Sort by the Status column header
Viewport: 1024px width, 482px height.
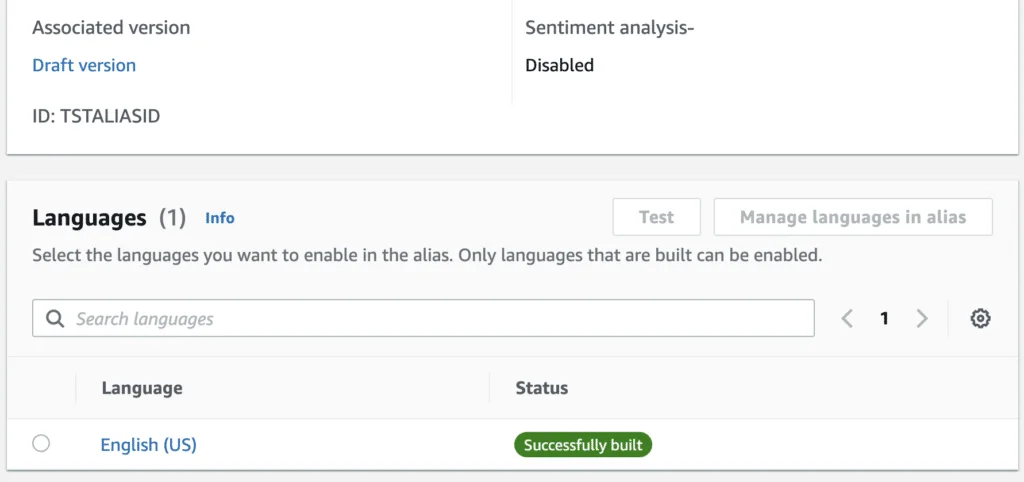tap(541, 388)
